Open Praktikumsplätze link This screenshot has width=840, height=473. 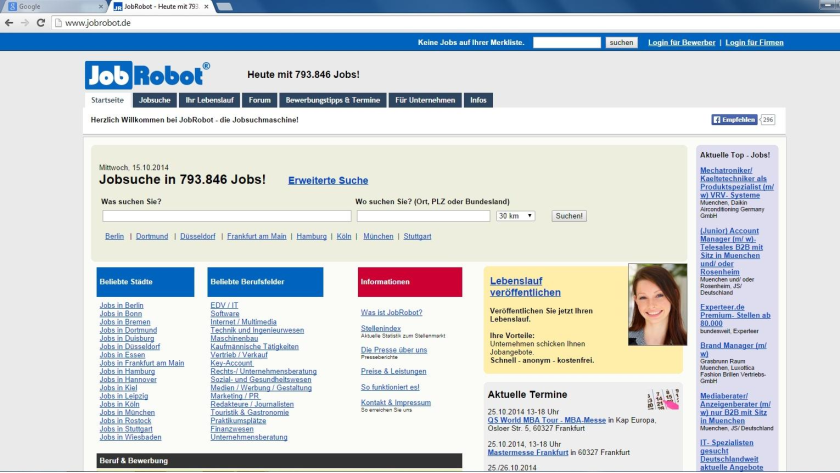click(238, 421)
